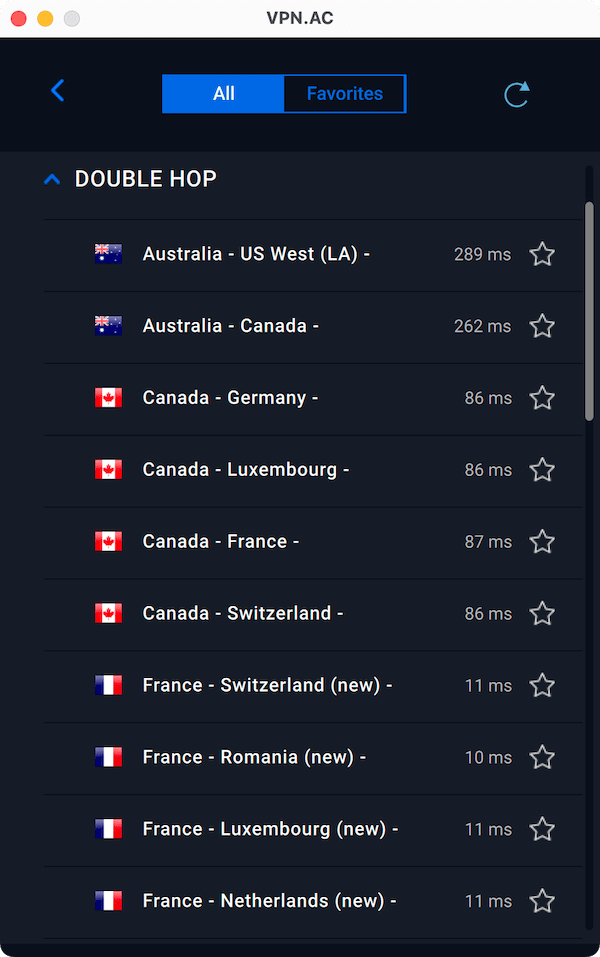Connect to Canada - Switzerland server

pyautogui.click(x=243, y=614)
